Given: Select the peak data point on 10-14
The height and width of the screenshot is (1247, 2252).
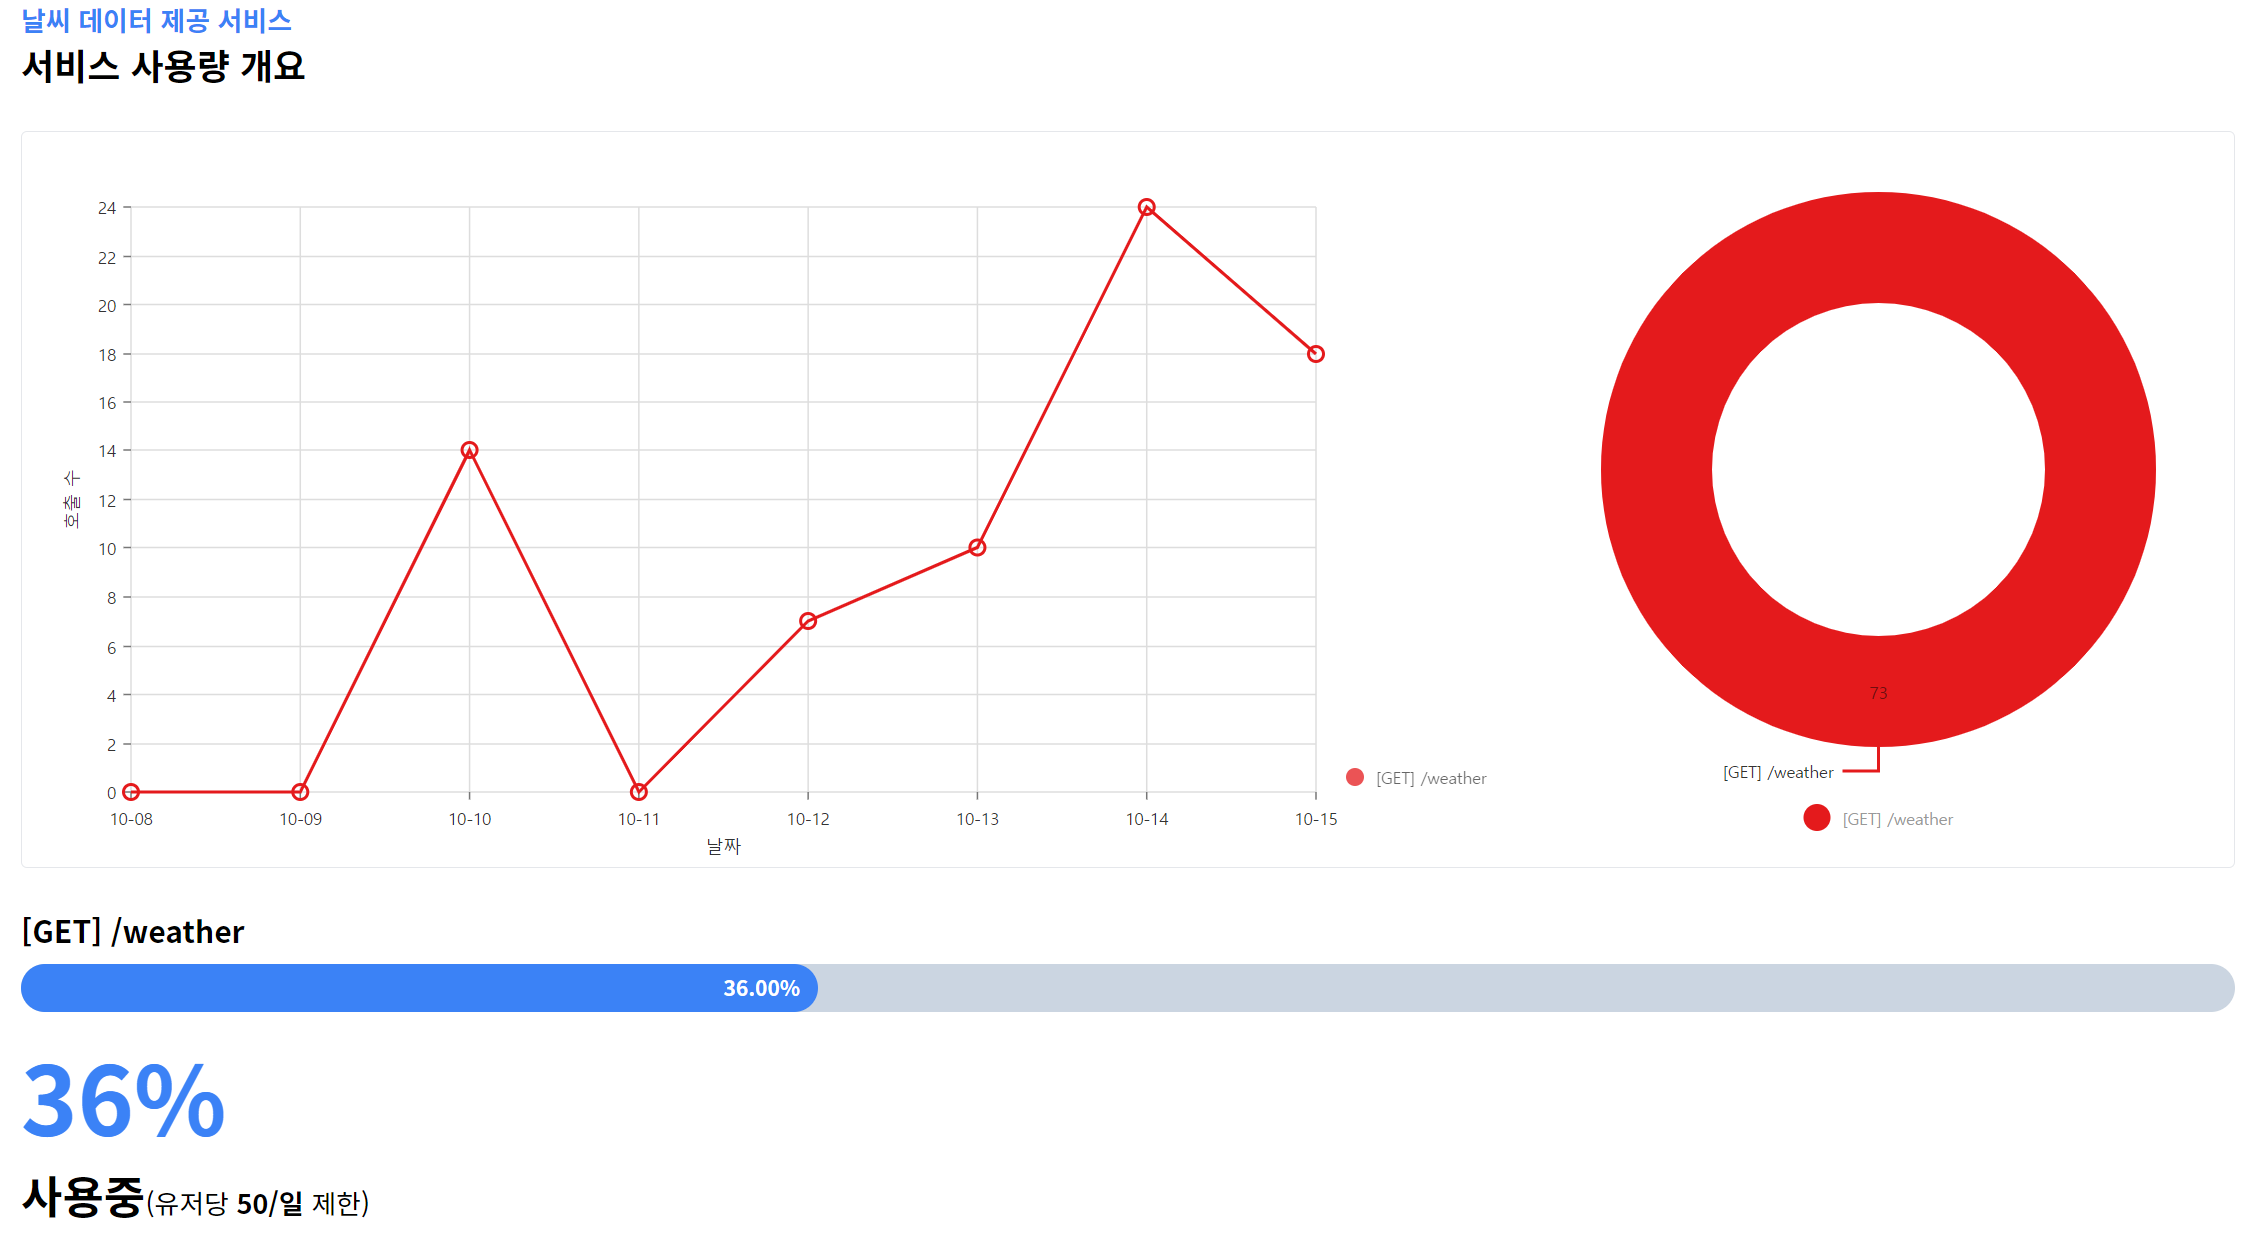Looking at the screenshot, I should click(x=1147, y=207).
